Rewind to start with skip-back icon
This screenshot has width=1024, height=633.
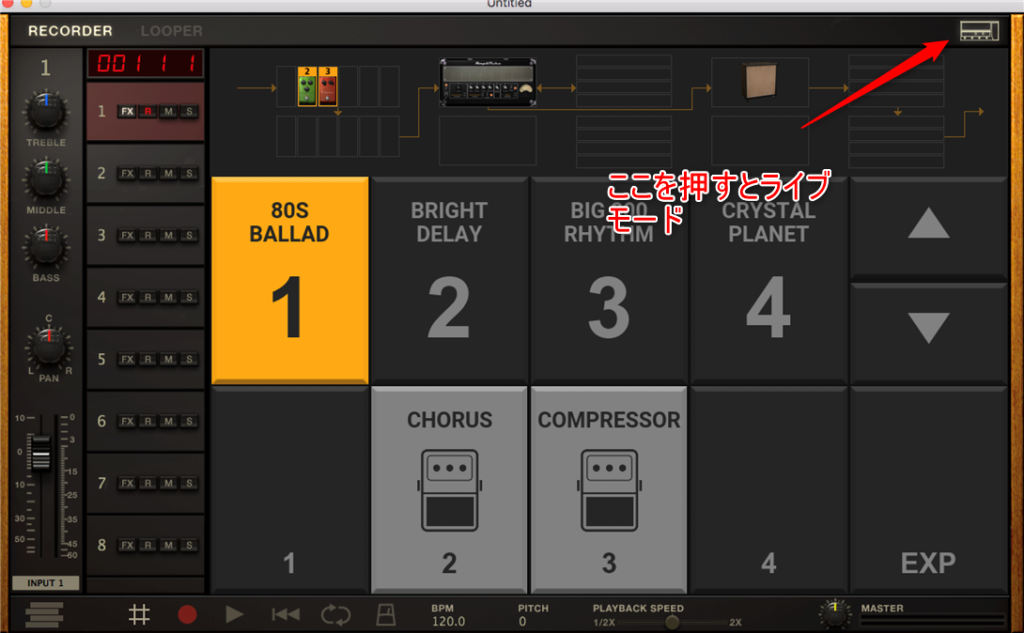coord(285,615)
